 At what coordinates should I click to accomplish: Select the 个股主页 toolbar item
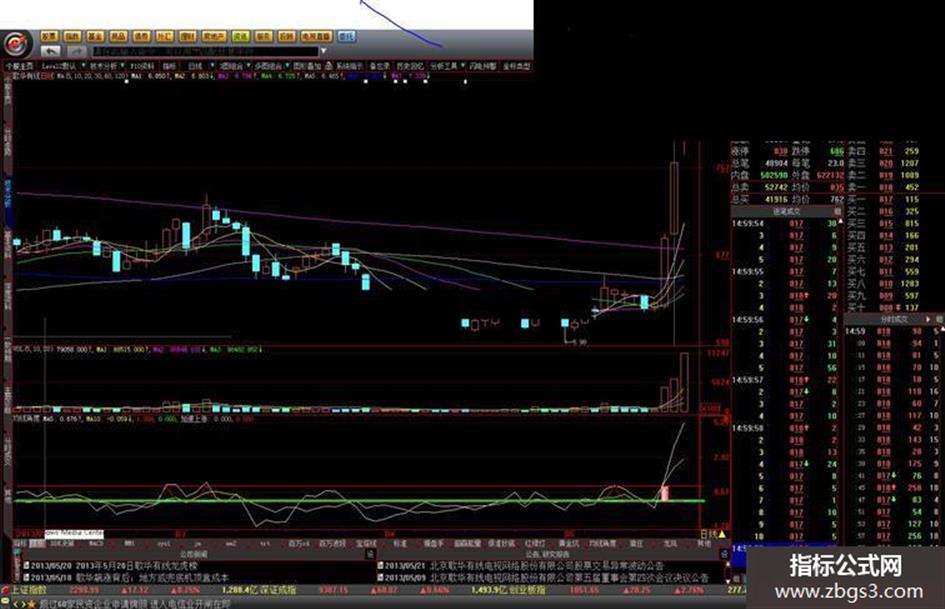19,66
